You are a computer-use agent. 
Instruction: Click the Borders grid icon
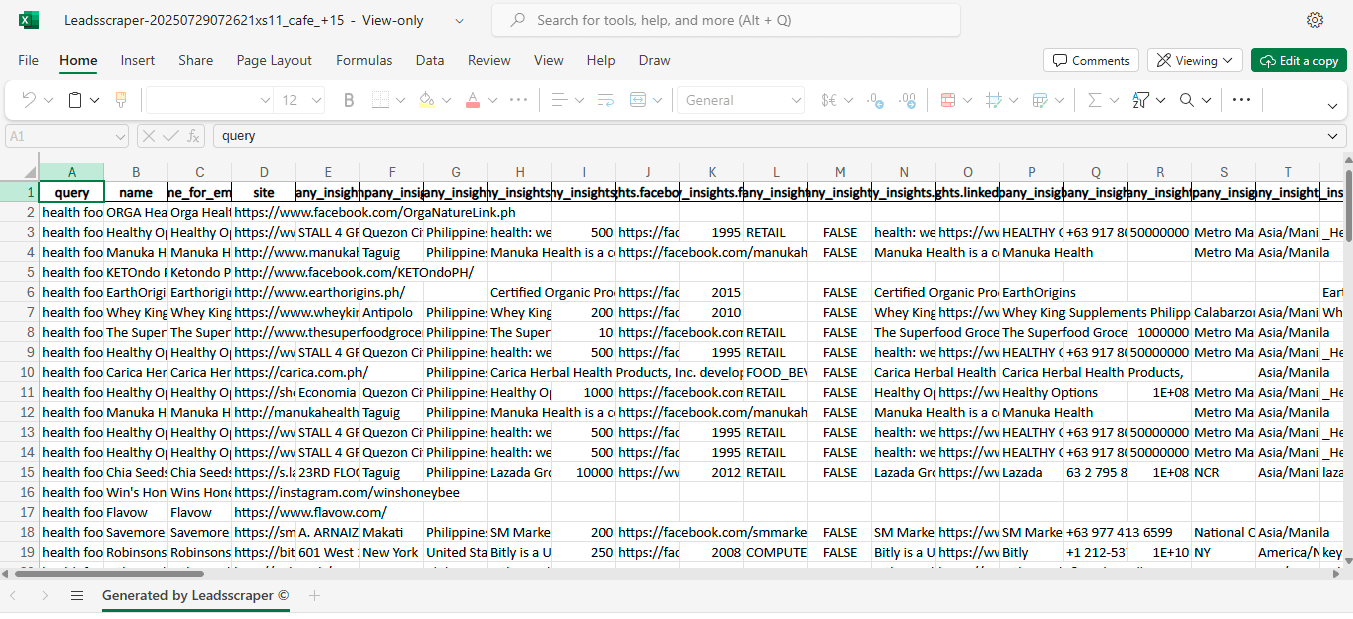(380, 100)
